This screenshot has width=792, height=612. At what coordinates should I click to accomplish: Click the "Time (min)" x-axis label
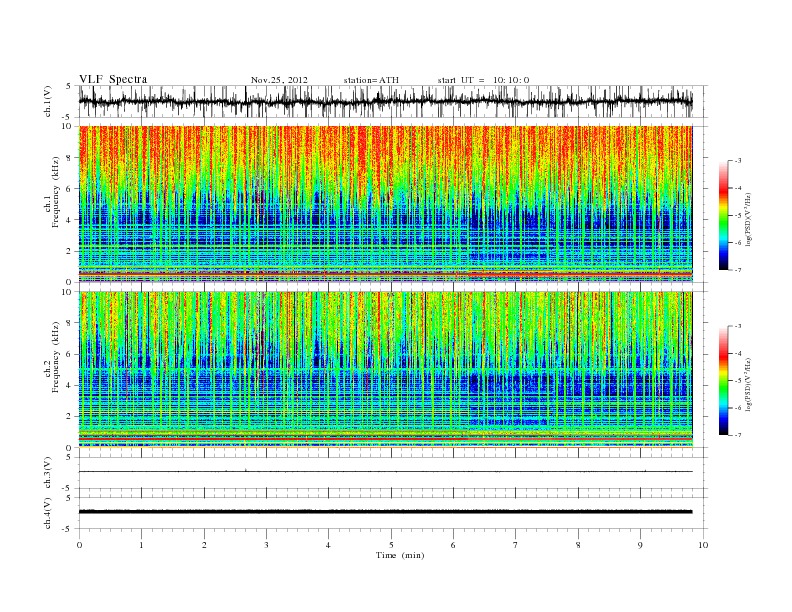click(400, 555)
